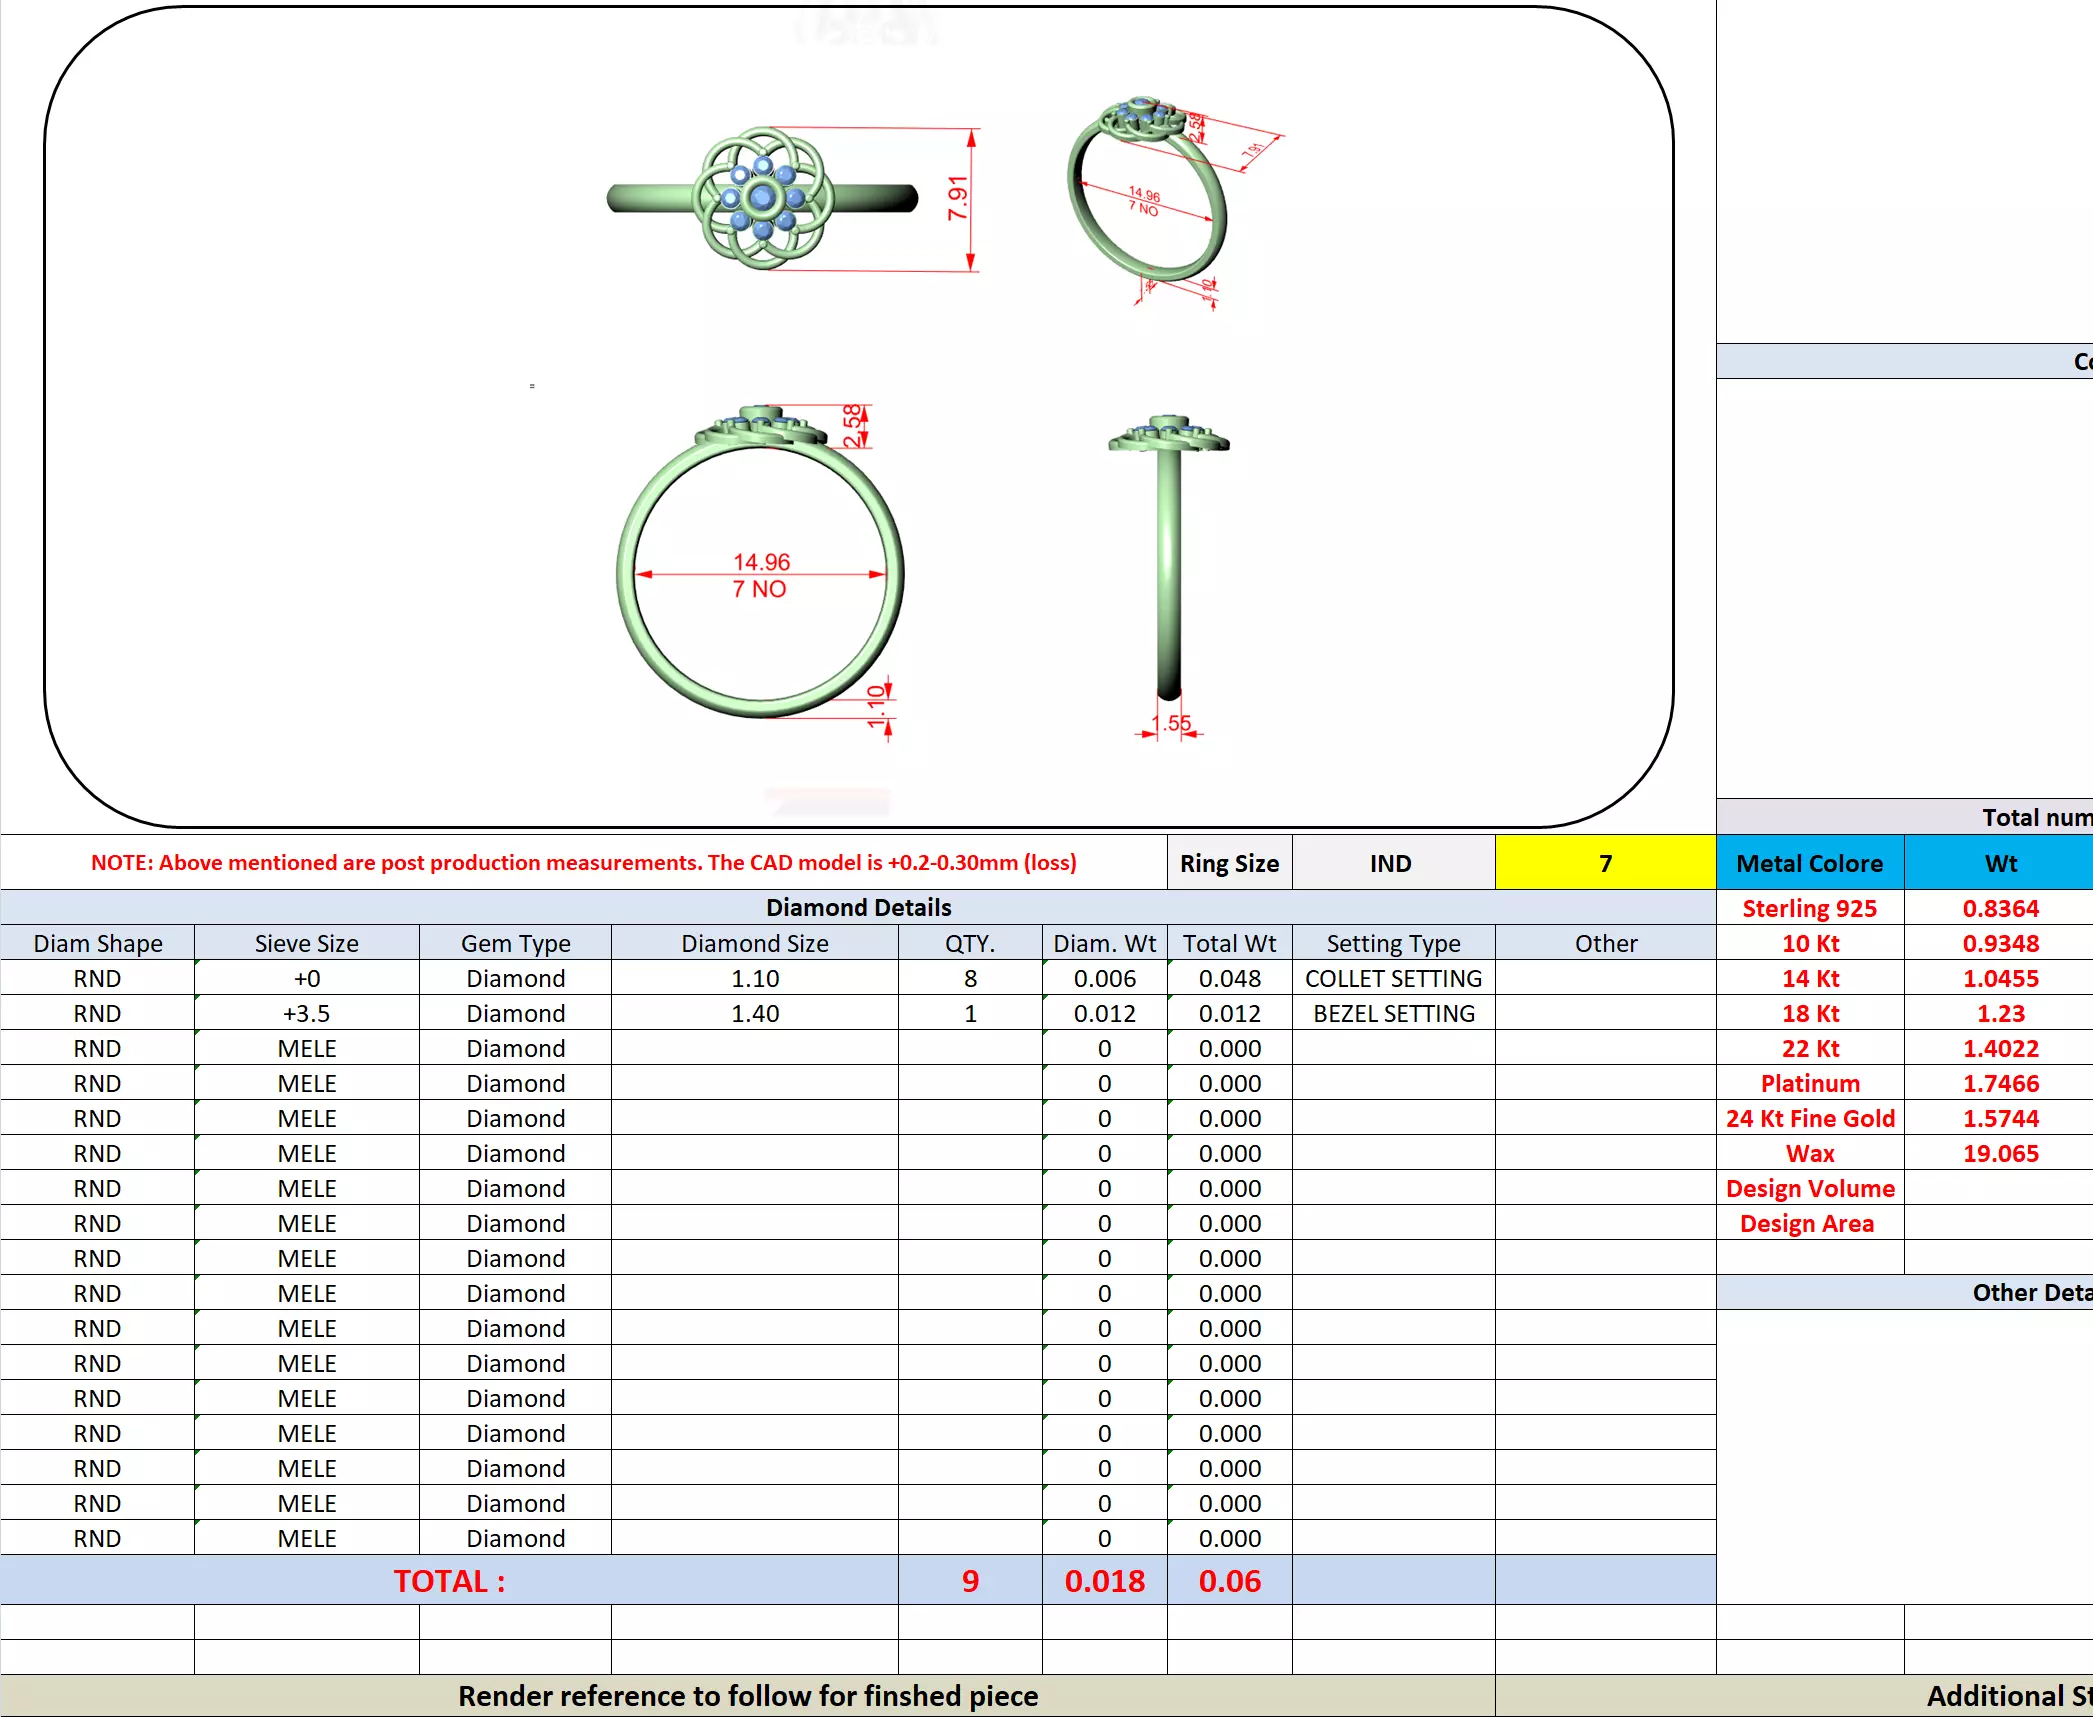Select the Metal Colore header cell
2093x1717 pixels.
[x=1809, y=863]
